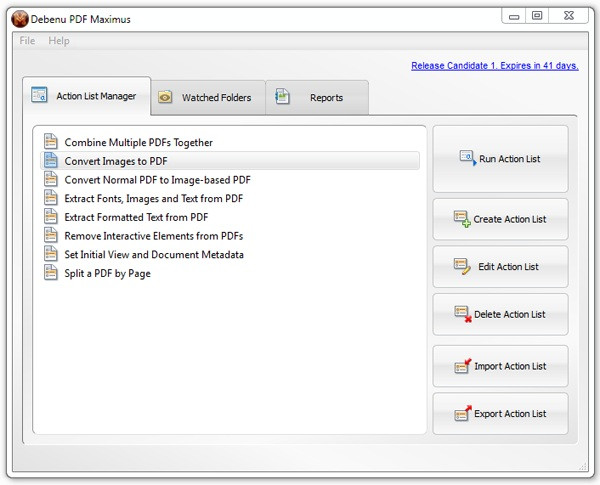Click the Run Action List play icon

coord(468,158)
